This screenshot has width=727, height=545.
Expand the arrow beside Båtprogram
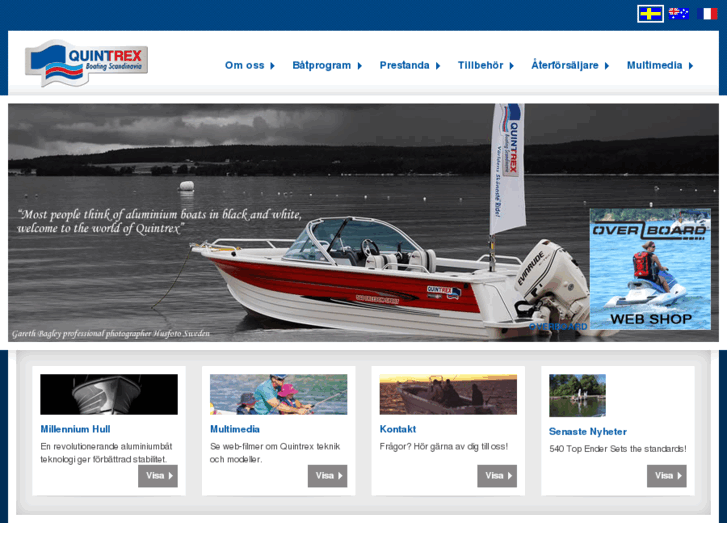point(359,66)
